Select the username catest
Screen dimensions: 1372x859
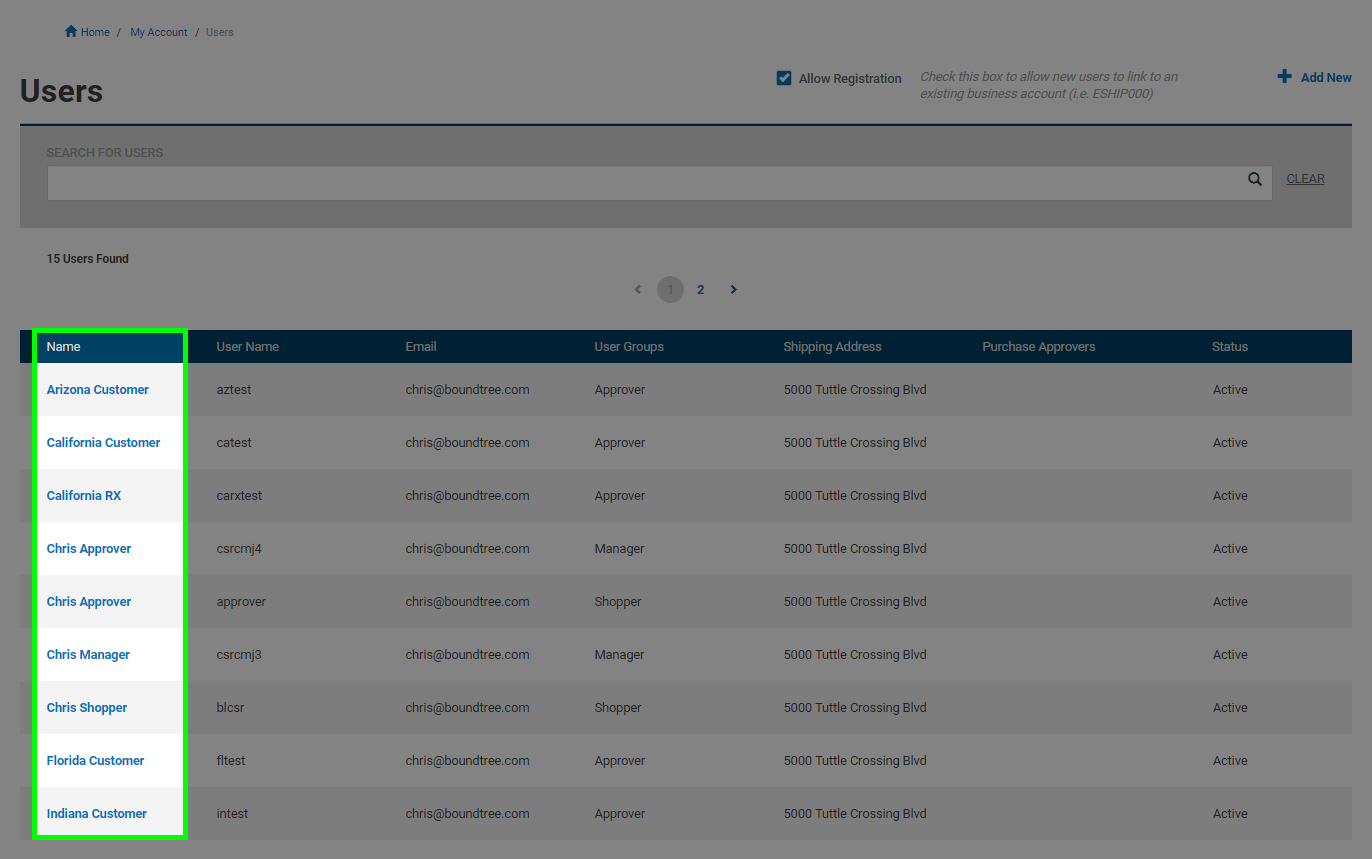(x=234, y=443)
